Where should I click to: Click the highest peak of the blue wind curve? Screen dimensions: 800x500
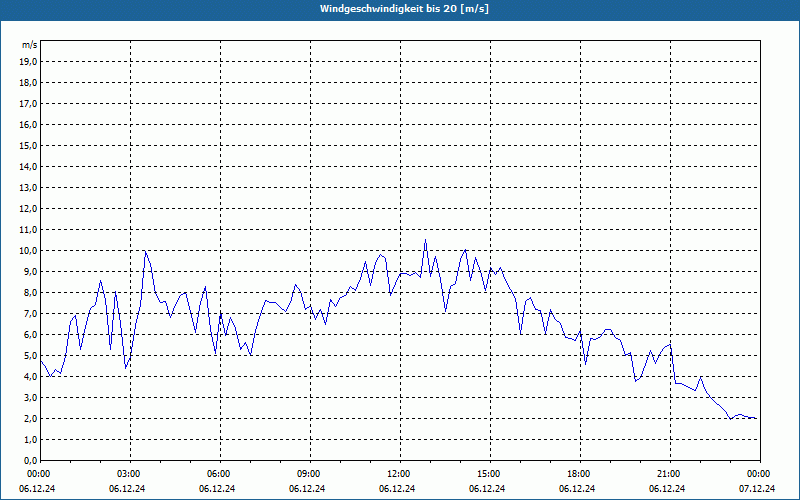click(426, 240)
